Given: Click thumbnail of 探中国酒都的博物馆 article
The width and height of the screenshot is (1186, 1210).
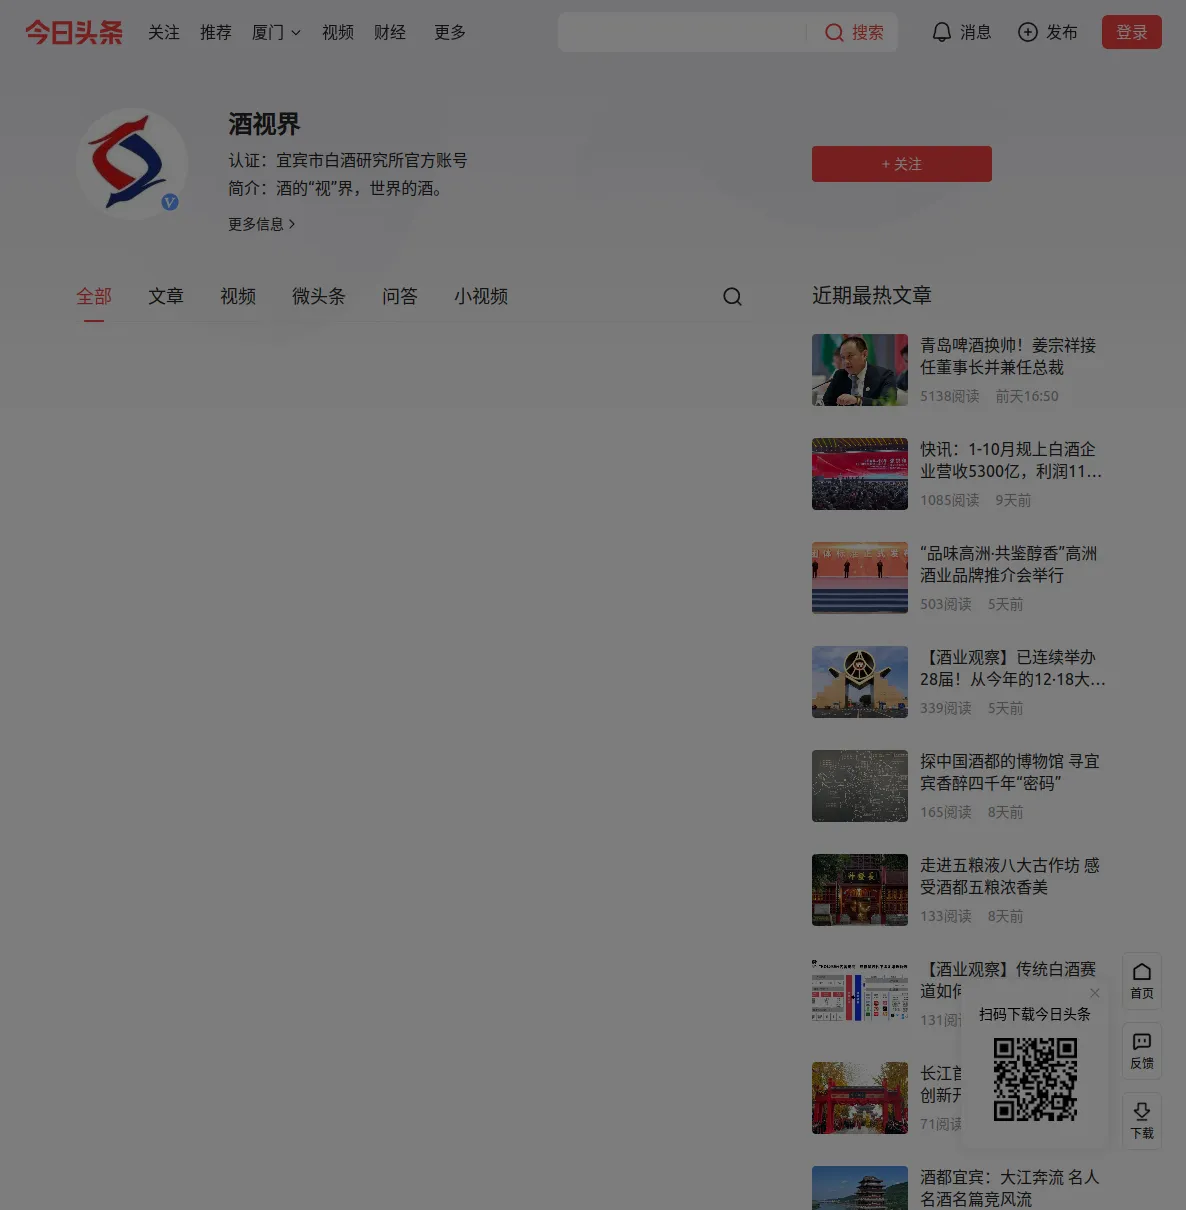Looking at the screenshot, I should (860, 786).
